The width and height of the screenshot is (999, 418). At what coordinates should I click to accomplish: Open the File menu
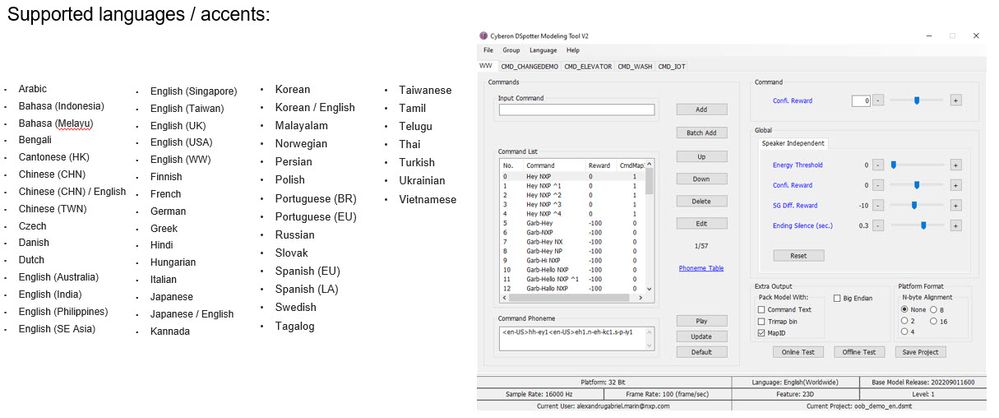pos(488,50)
